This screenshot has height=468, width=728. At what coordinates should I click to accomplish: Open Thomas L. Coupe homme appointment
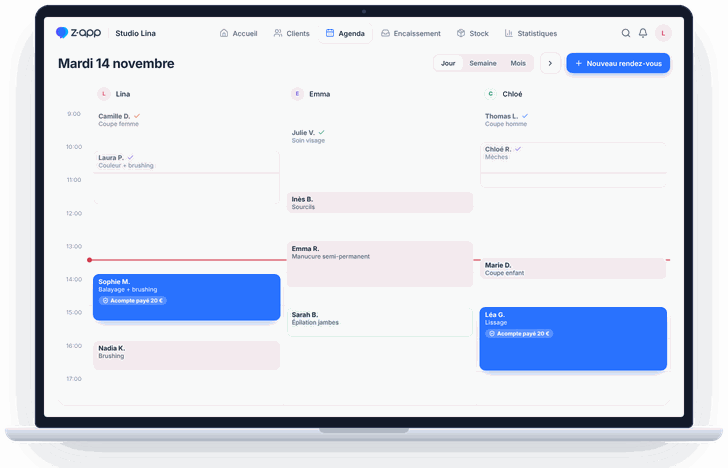(573, 120)
